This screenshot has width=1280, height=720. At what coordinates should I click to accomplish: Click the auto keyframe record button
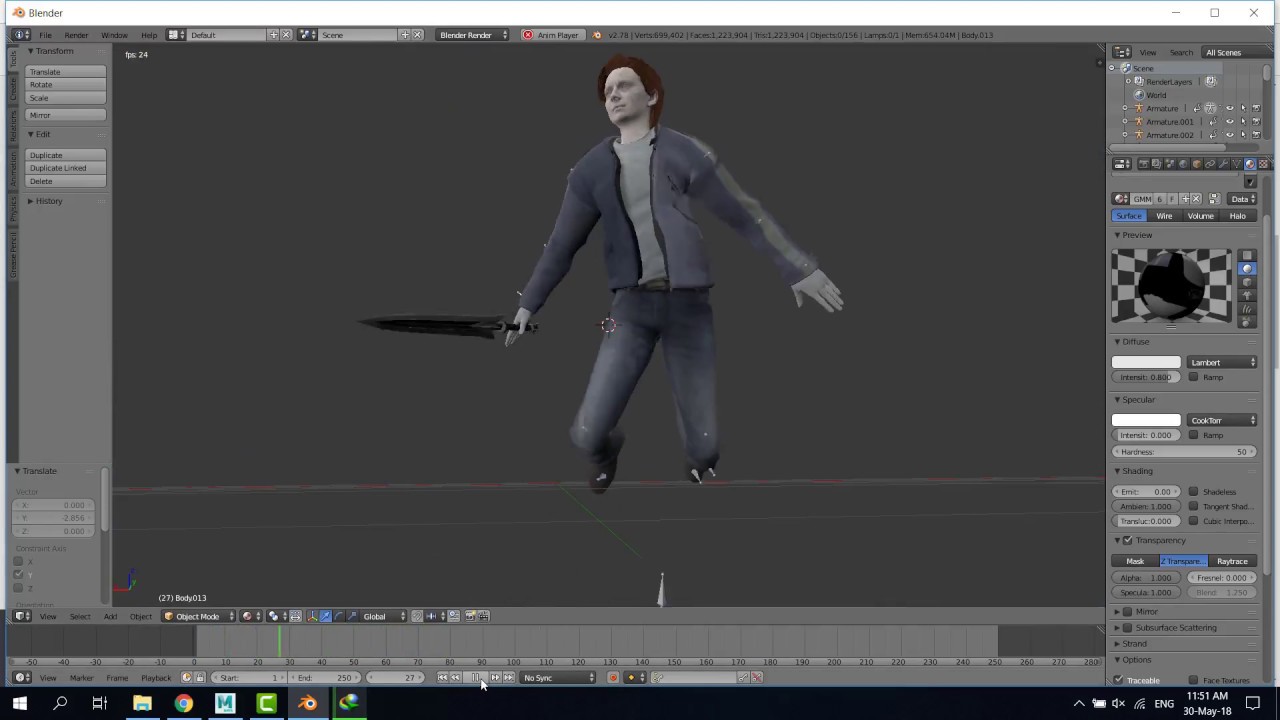[613, 678]
